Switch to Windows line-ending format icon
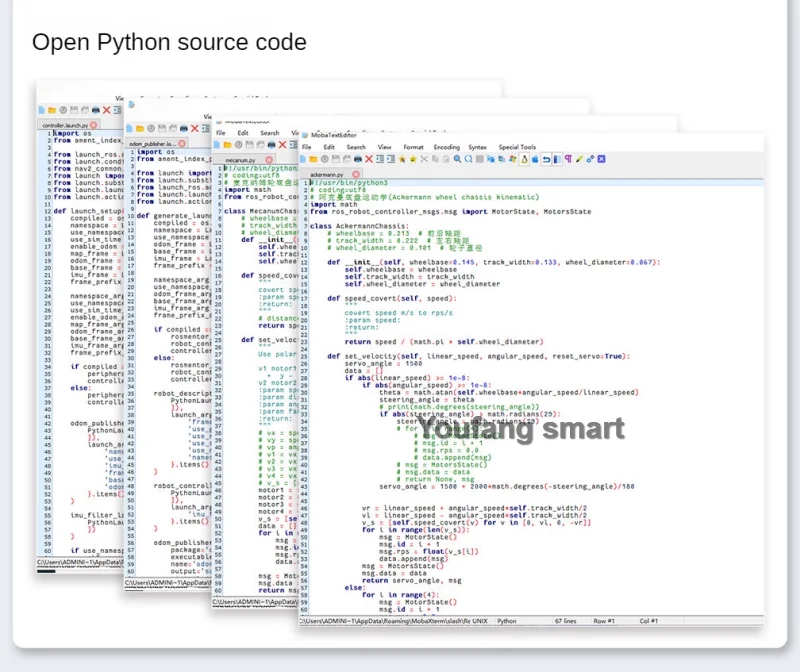 [x=513, y=159]
